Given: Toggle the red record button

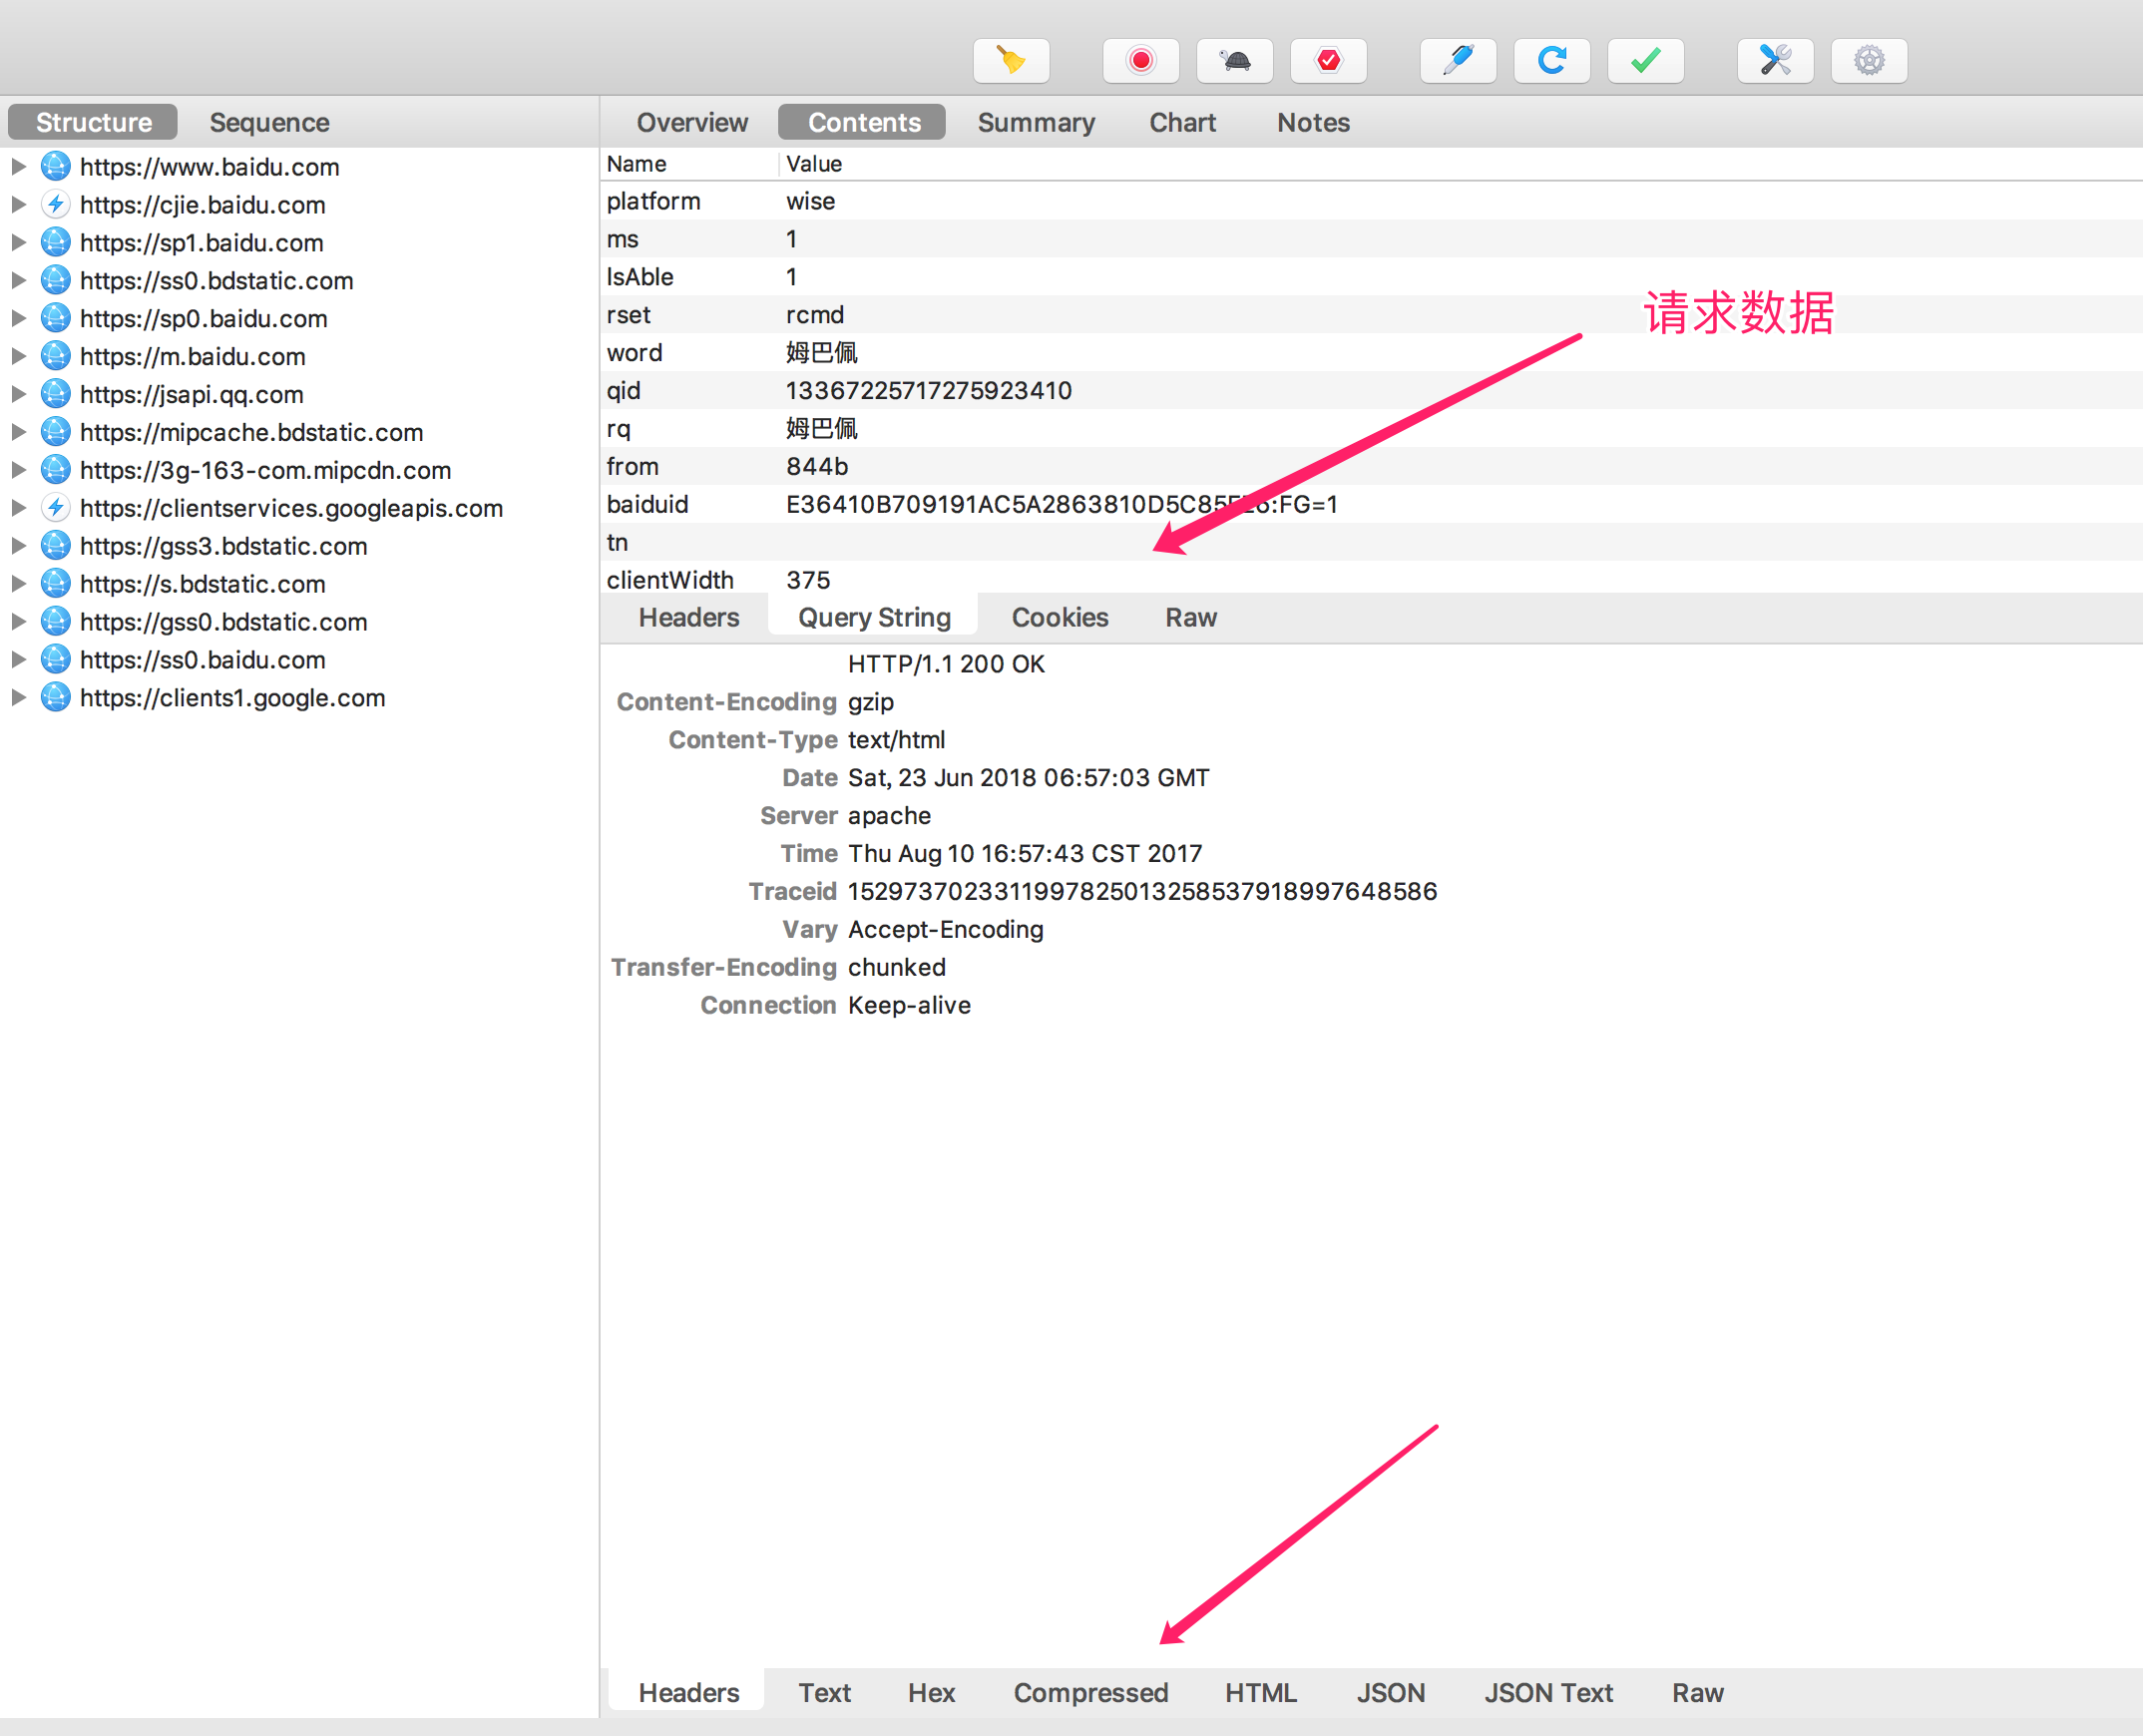Looking at the screenshot, I should tap(1140, 60).
